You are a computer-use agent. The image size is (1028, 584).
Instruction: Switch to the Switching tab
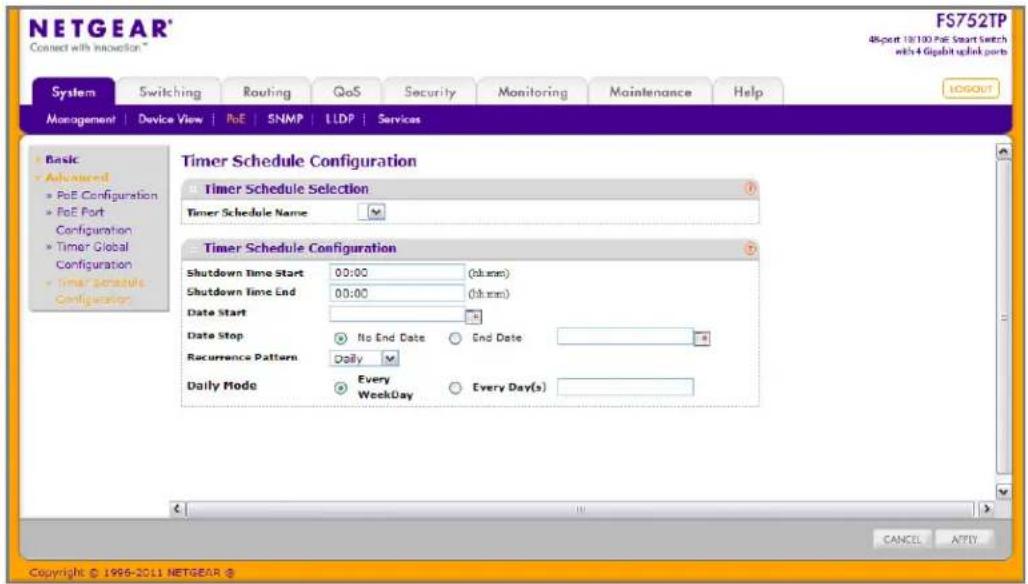[x=170, y=92]
